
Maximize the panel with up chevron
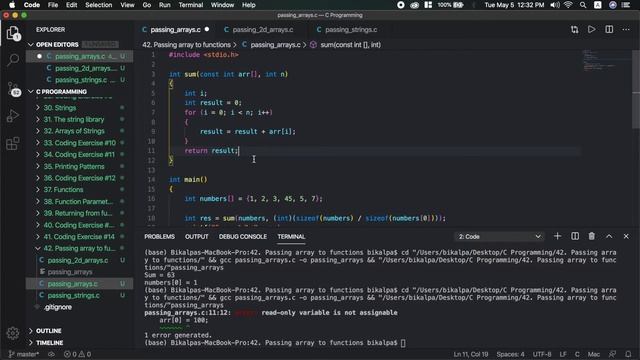609,236
